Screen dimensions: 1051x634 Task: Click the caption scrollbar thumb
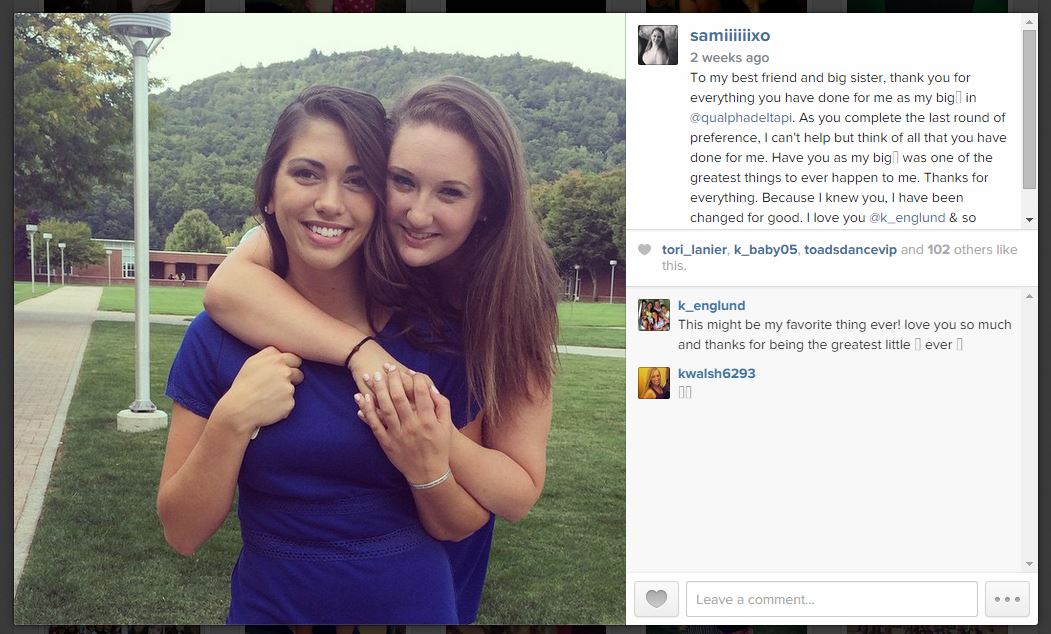point(1029,109)
